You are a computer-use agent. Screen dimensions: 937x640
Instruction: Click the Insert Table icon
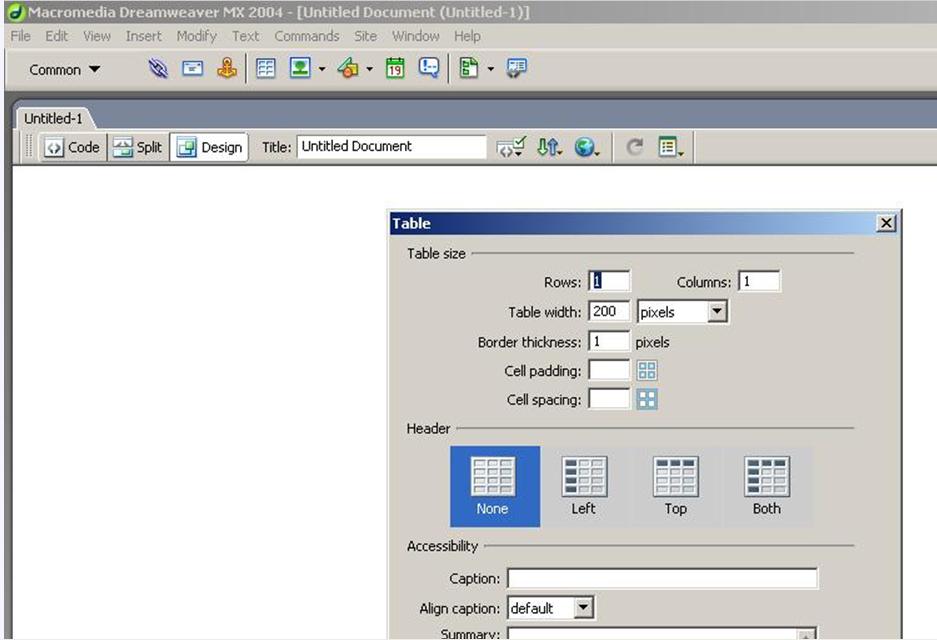(265, 69)
